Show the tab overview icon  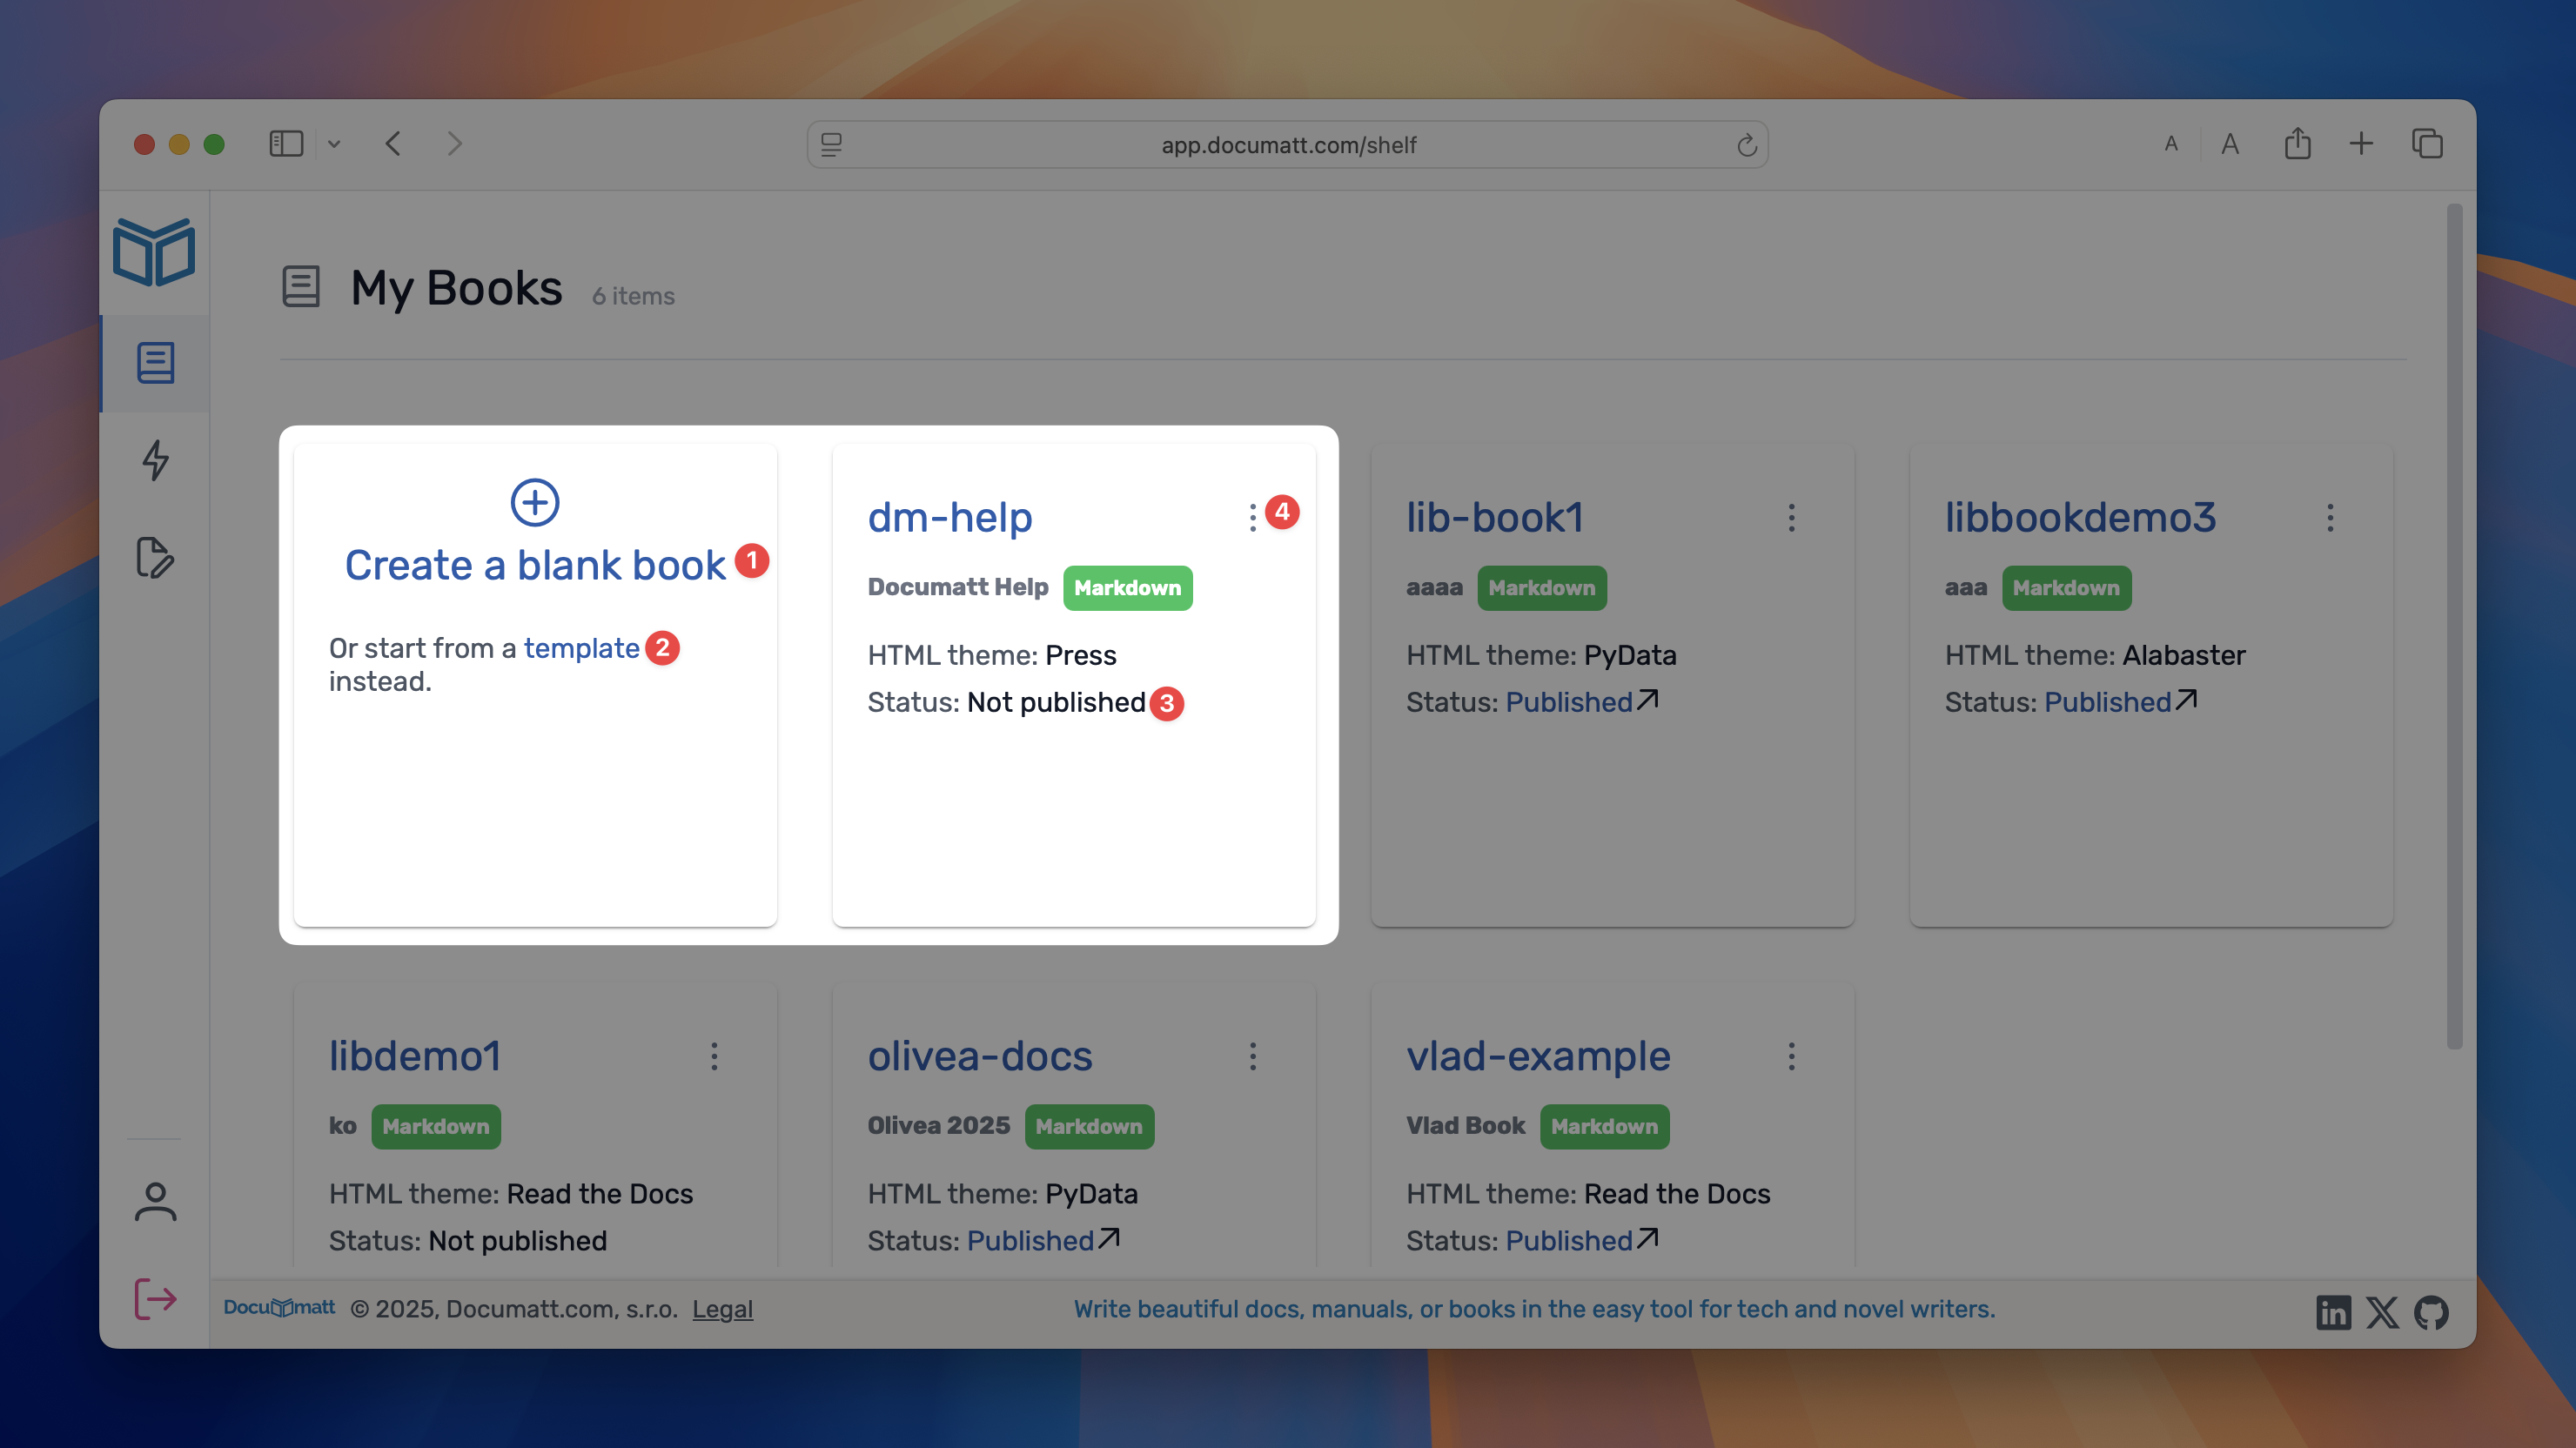pos(2427,144)
